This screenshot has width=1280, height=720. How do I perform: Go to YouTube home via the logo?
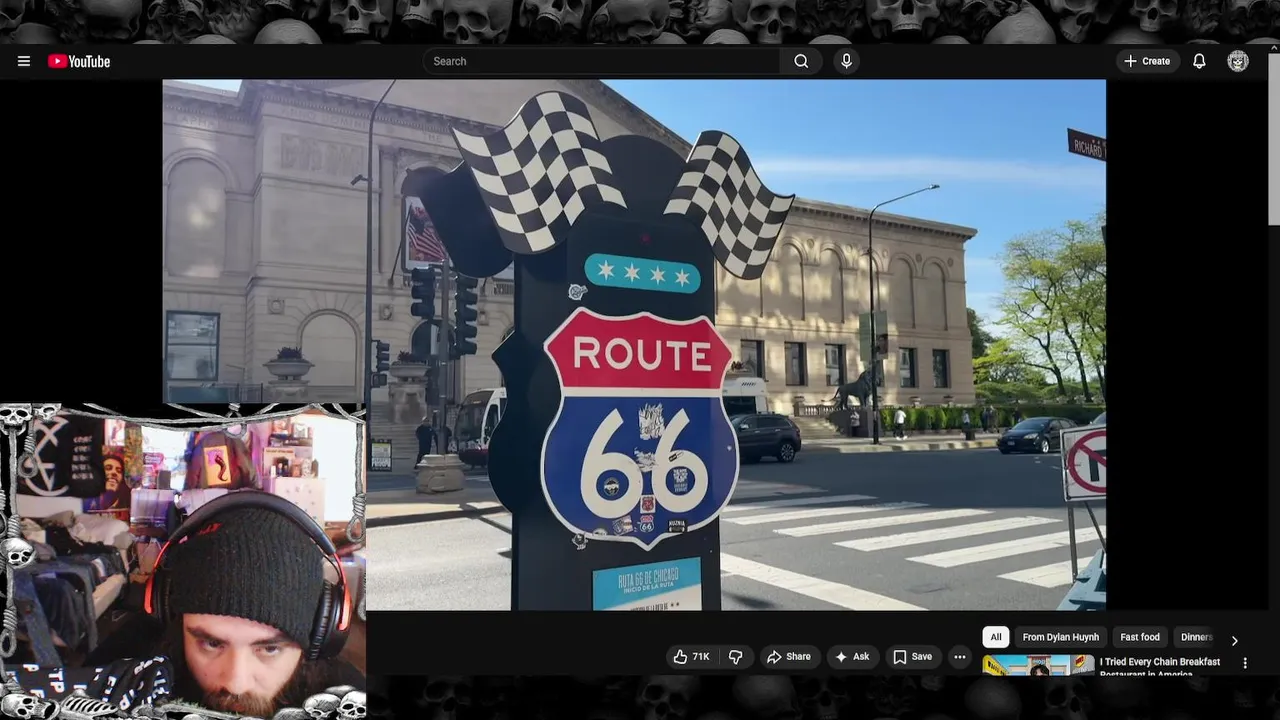tap(79, 61)
